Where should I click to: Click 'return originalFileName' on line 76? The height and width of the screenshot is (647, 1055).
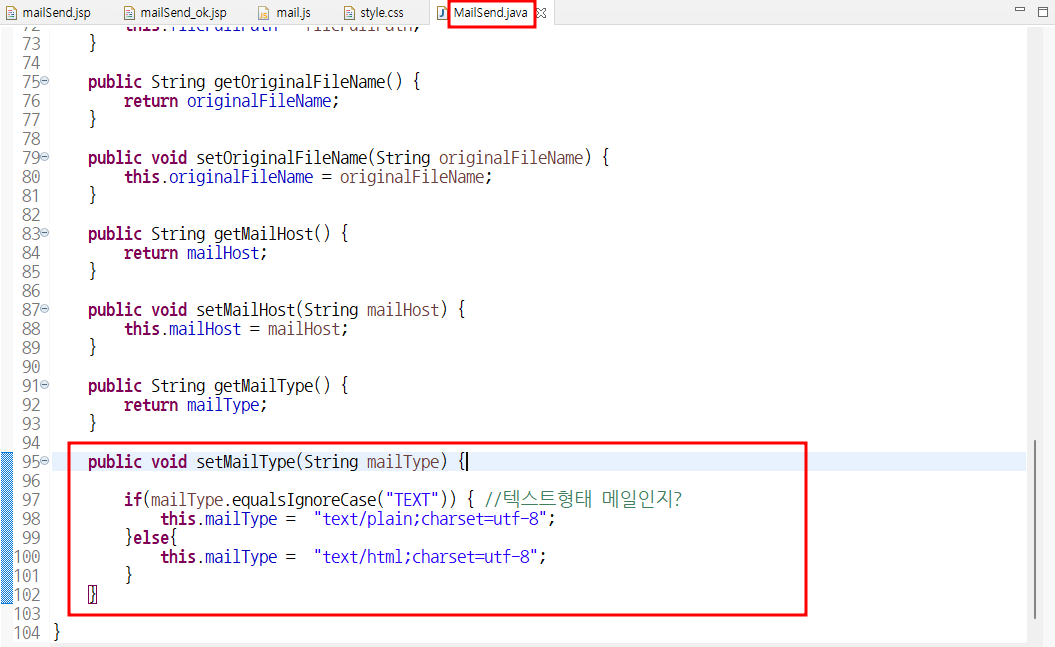click(227, 101)
